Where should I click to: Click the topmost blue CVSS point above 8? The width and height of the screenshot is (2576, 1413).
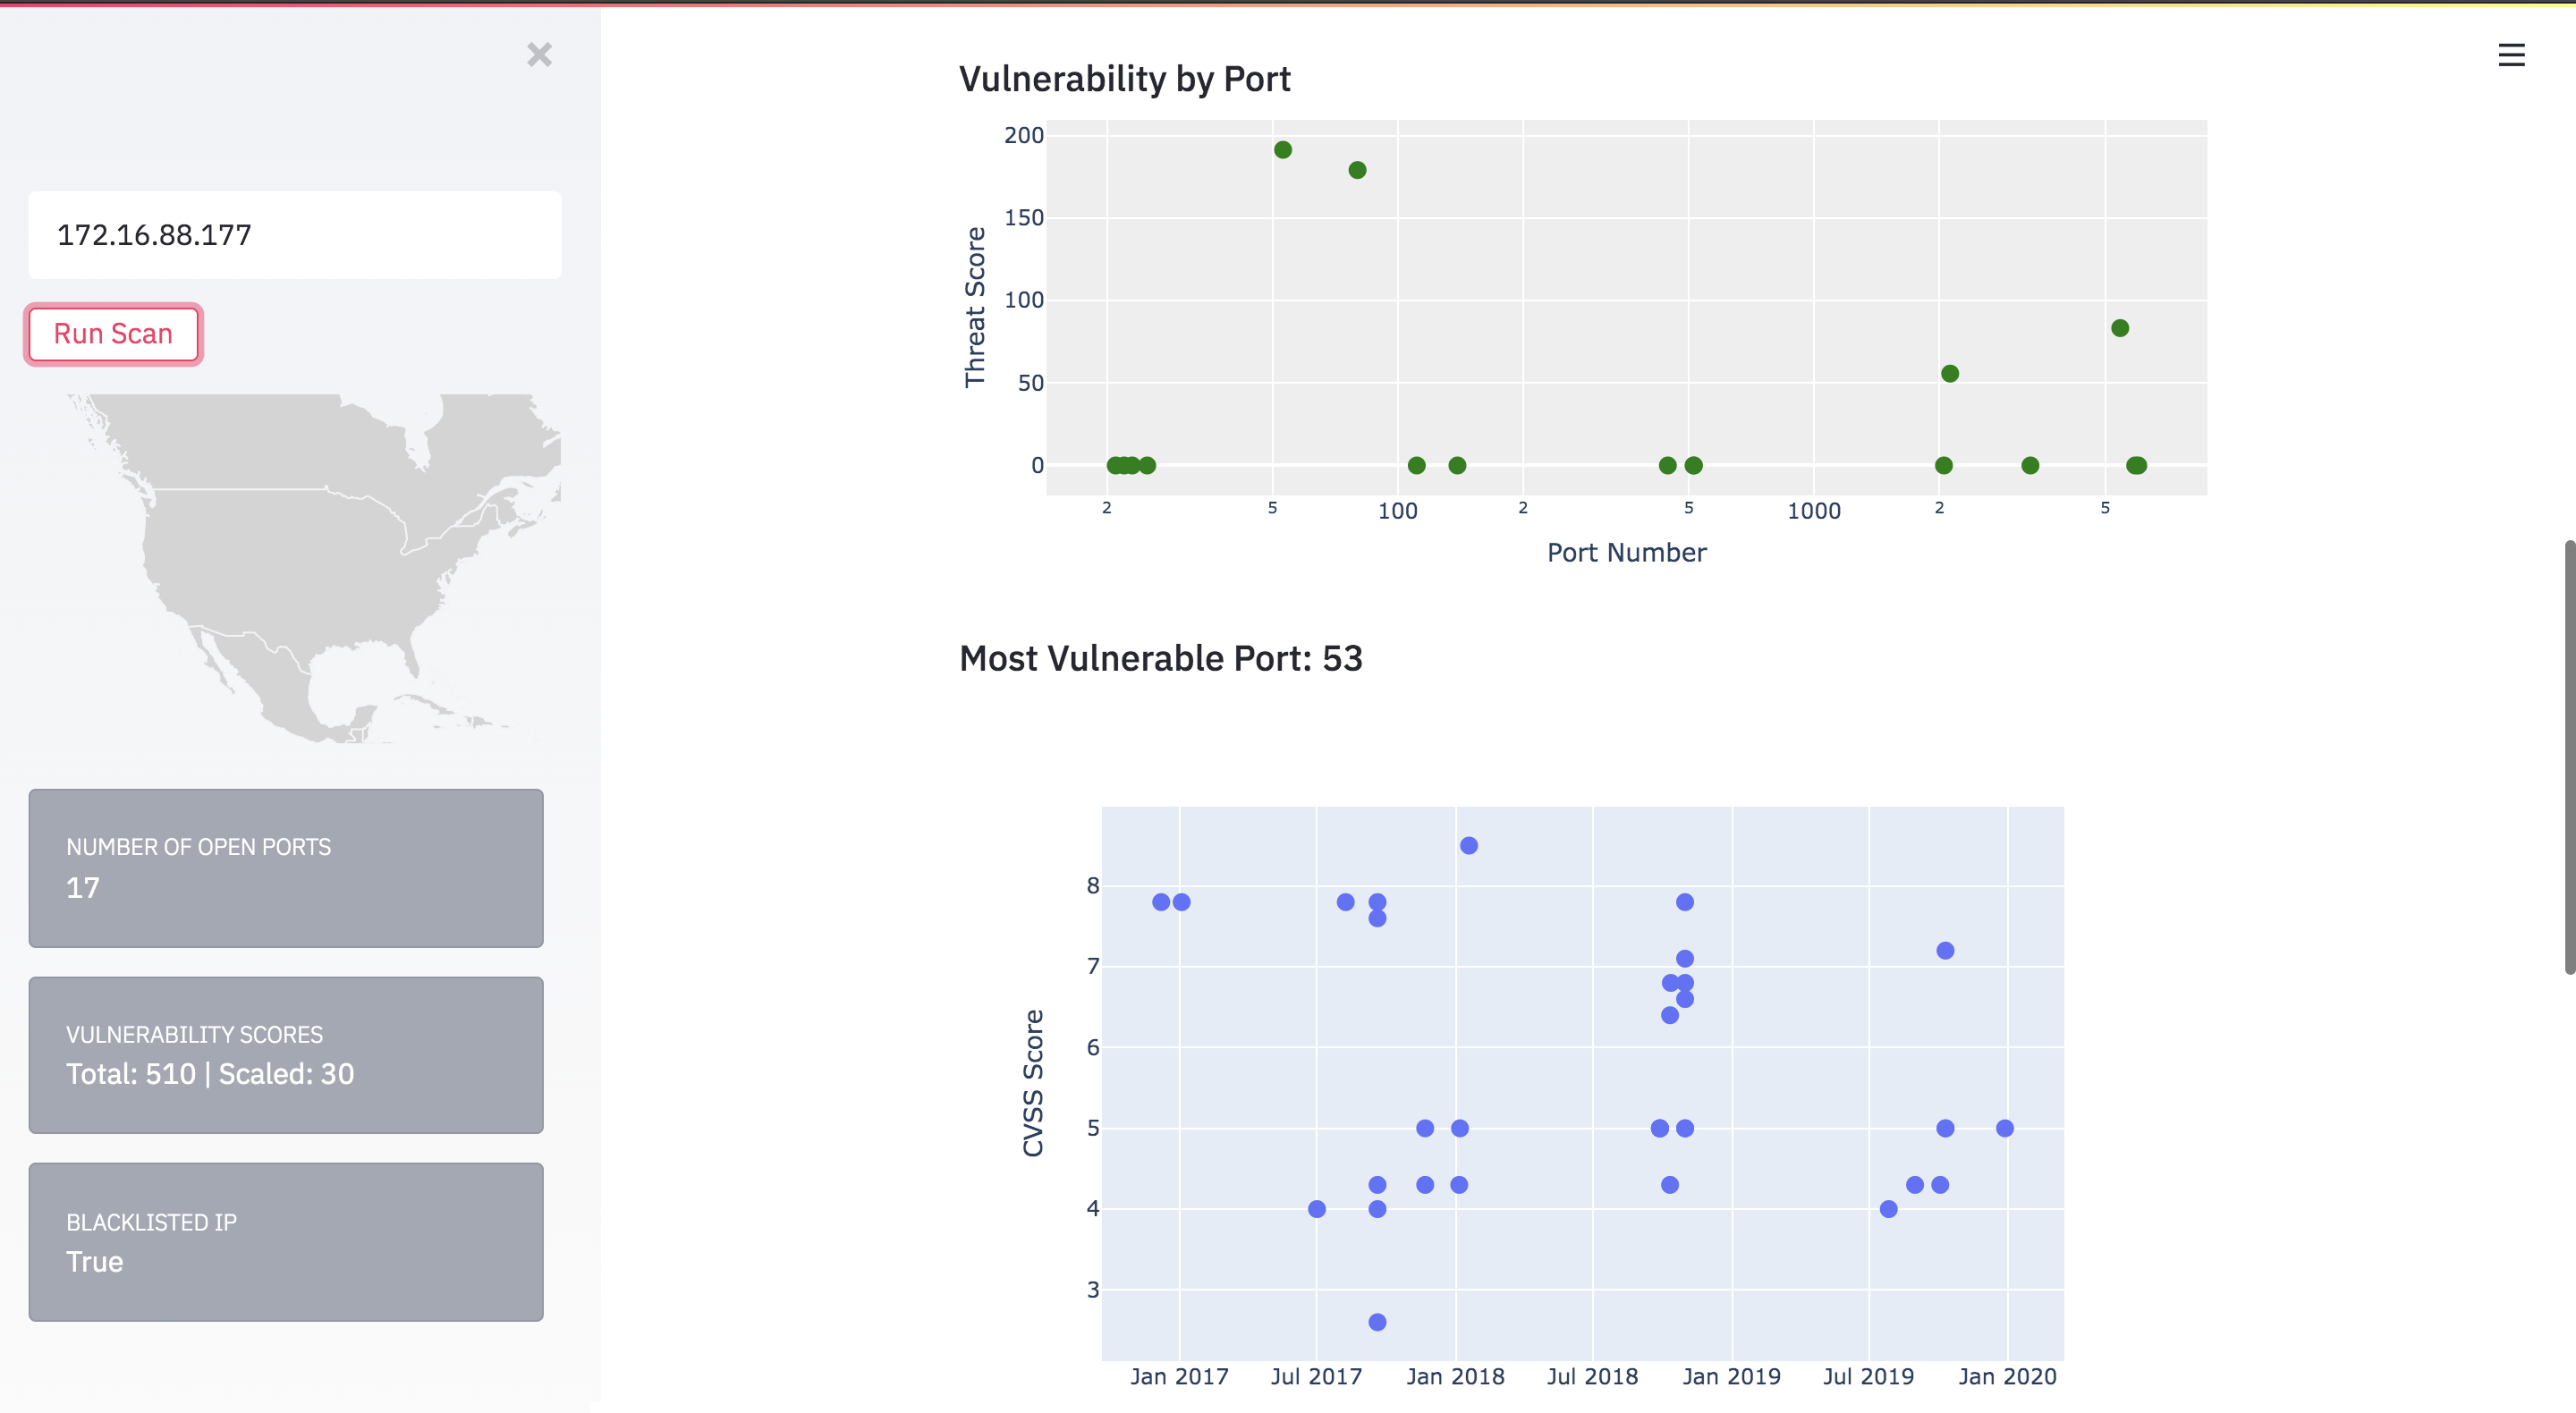[1469, 846]
